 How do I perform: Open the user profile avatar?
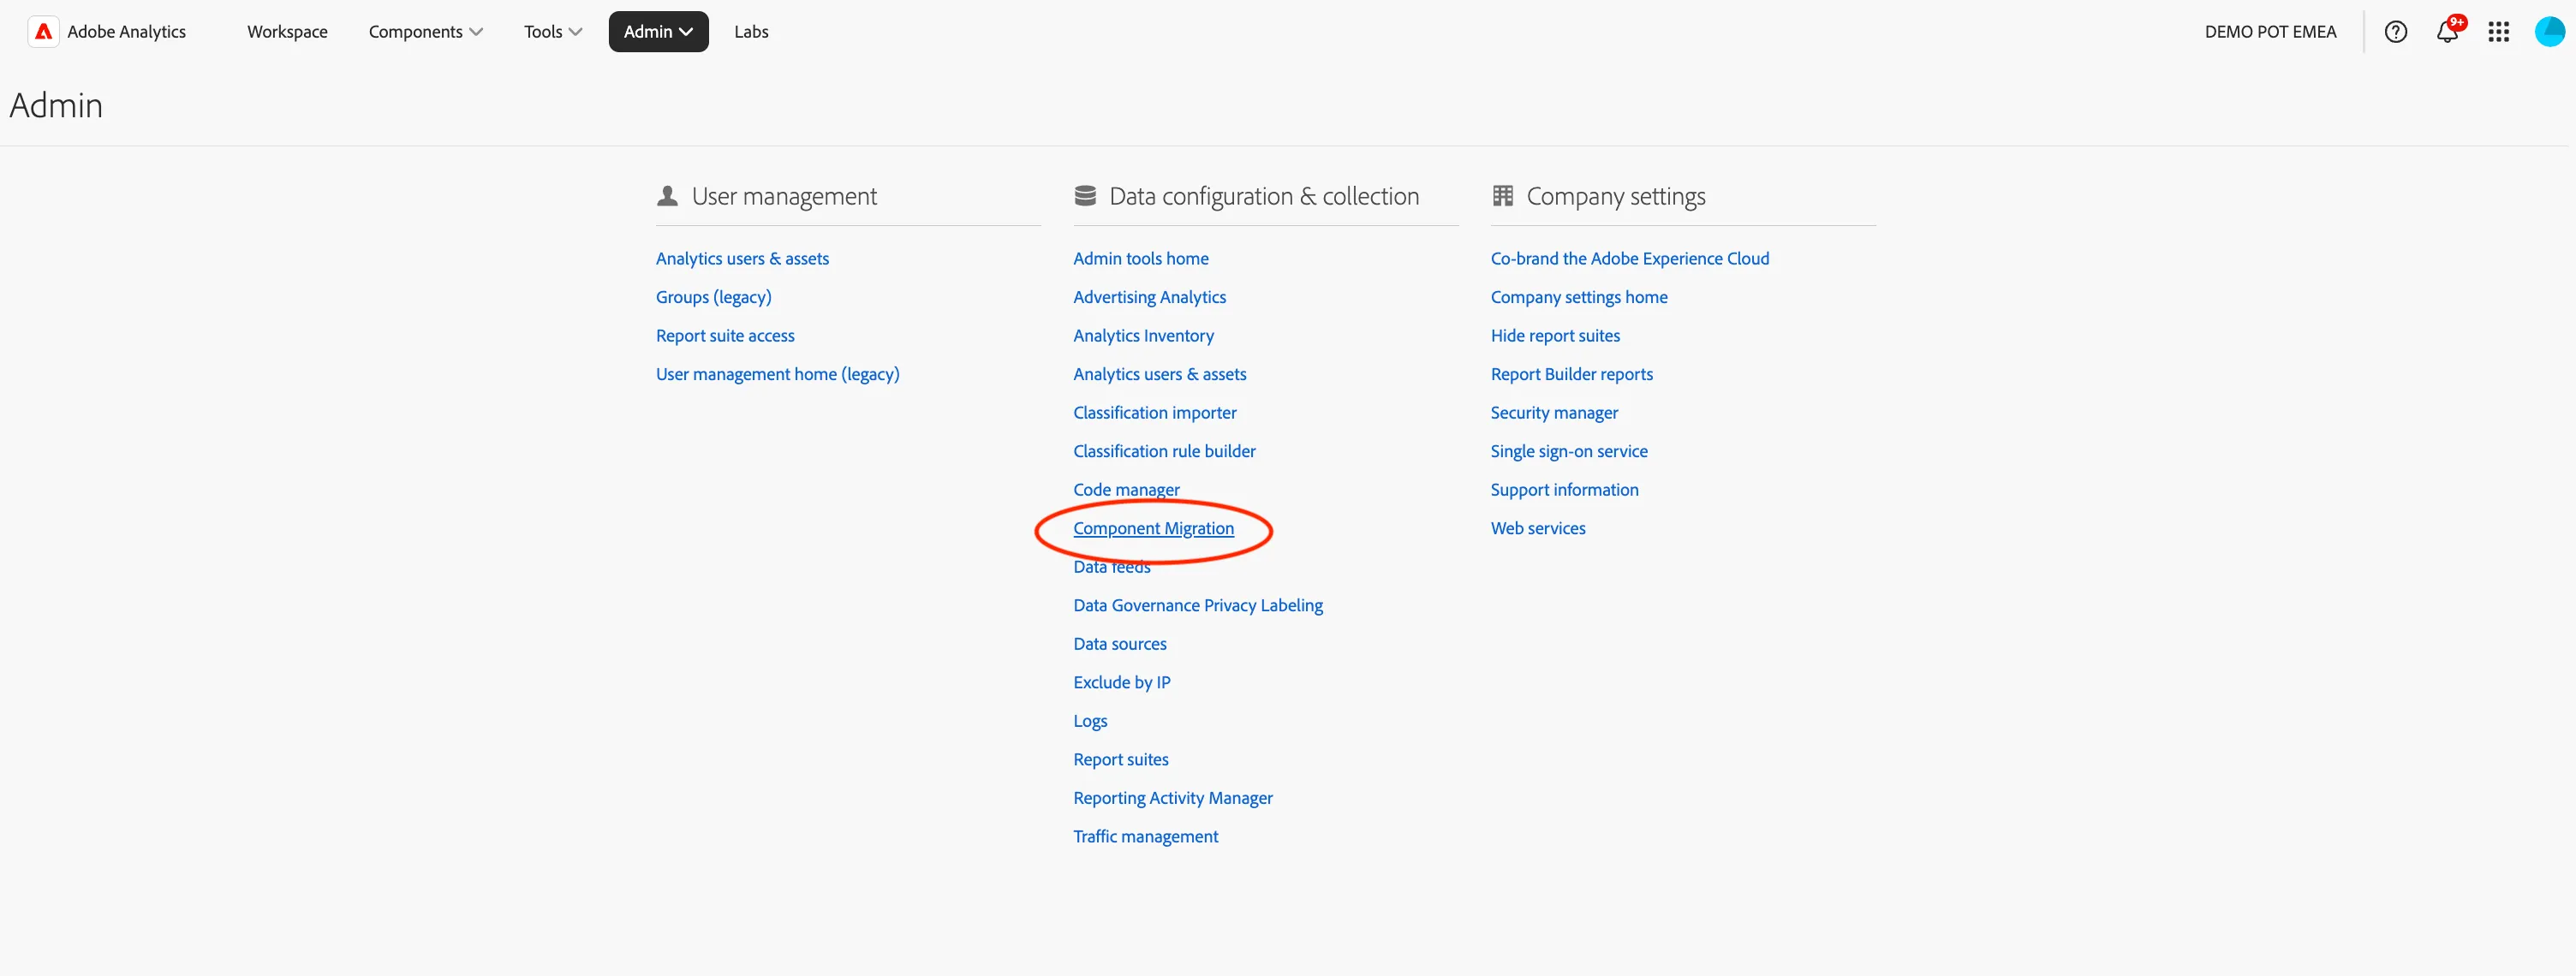coord(2549,32)
